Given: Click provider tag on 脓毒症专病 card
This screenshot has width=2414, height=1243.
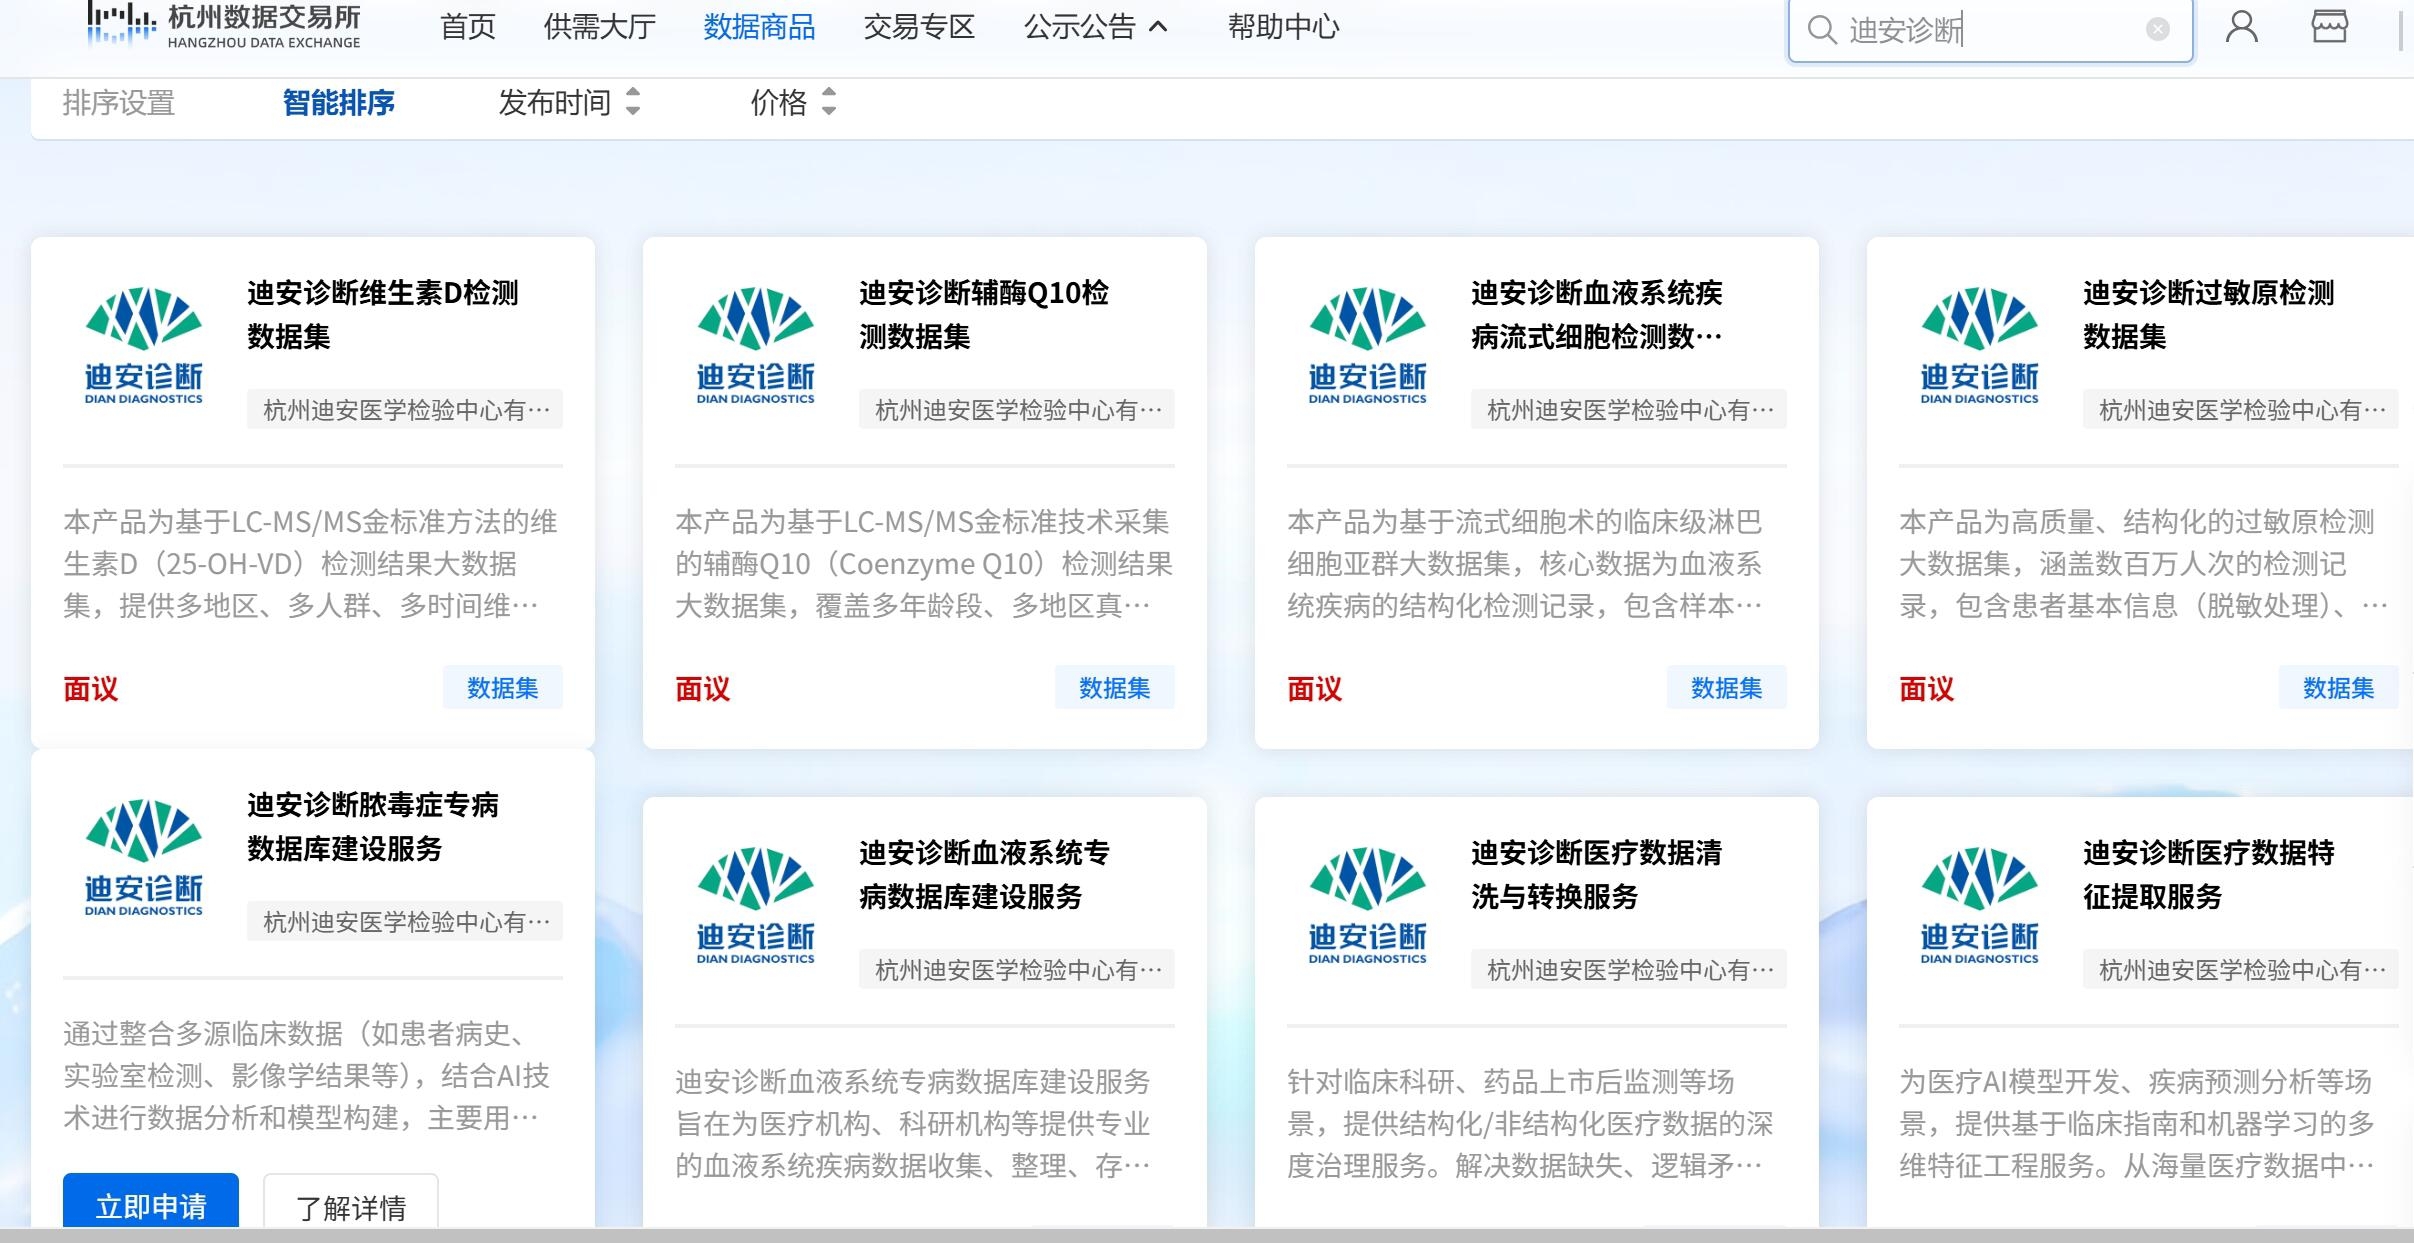Looking at the screenshot, I should point(405,921).
